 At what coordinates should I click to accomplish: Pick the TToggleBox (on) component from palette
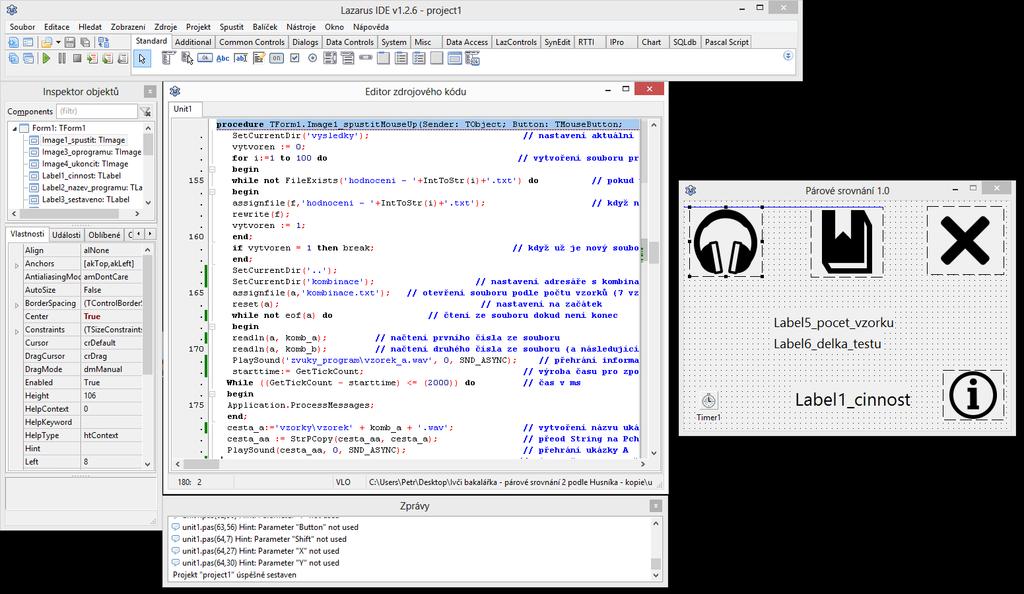(277, 58)
